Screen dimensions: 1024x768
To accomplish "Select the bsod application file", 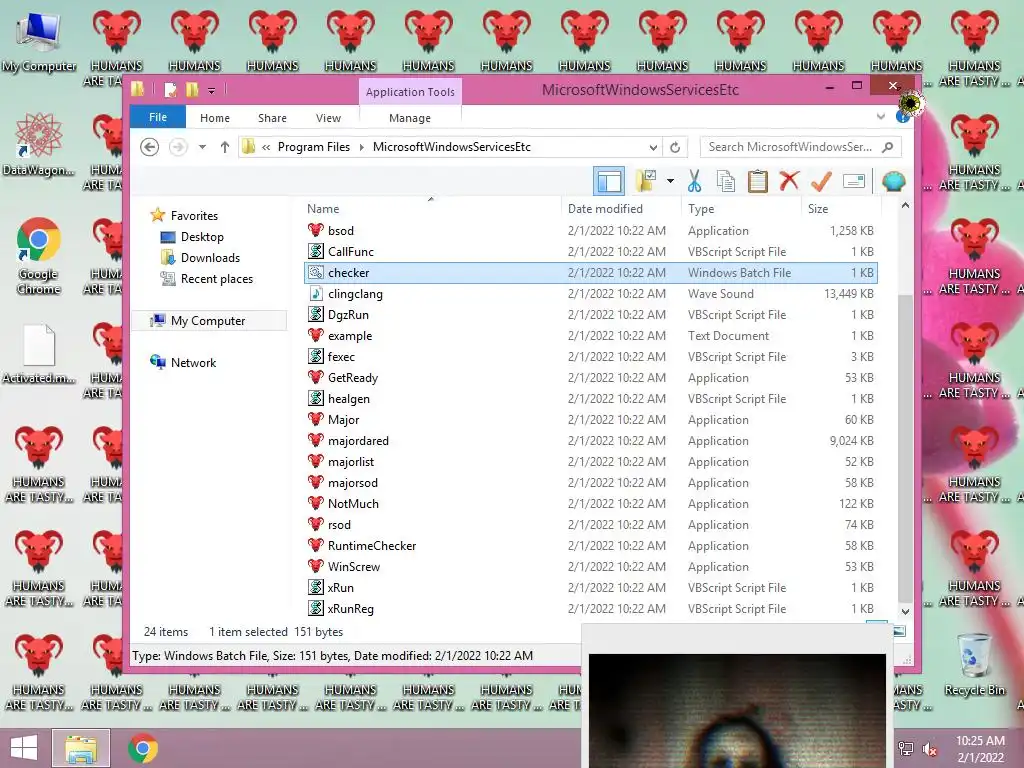I will [590, 231].
